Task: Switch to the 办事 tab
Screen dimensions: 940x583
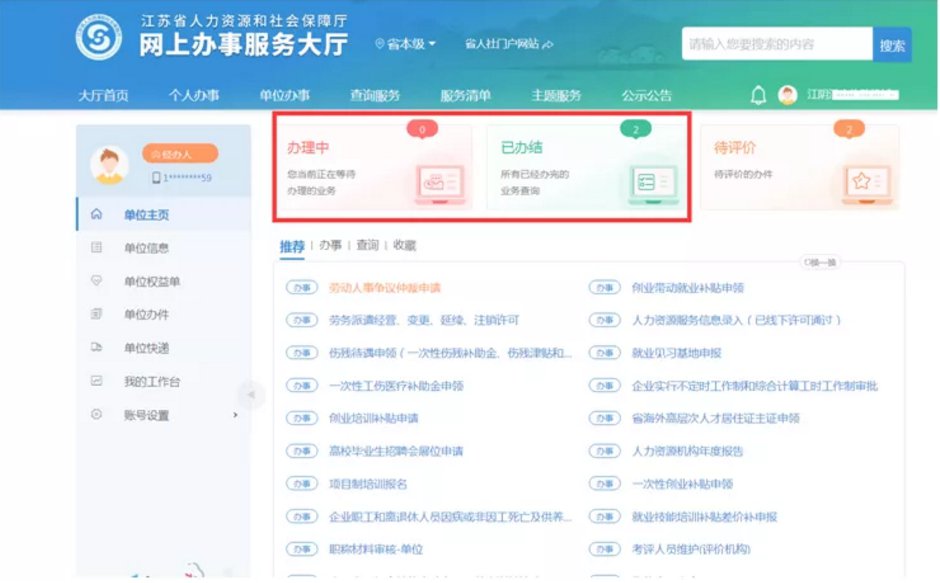Action: coord(330,245)
